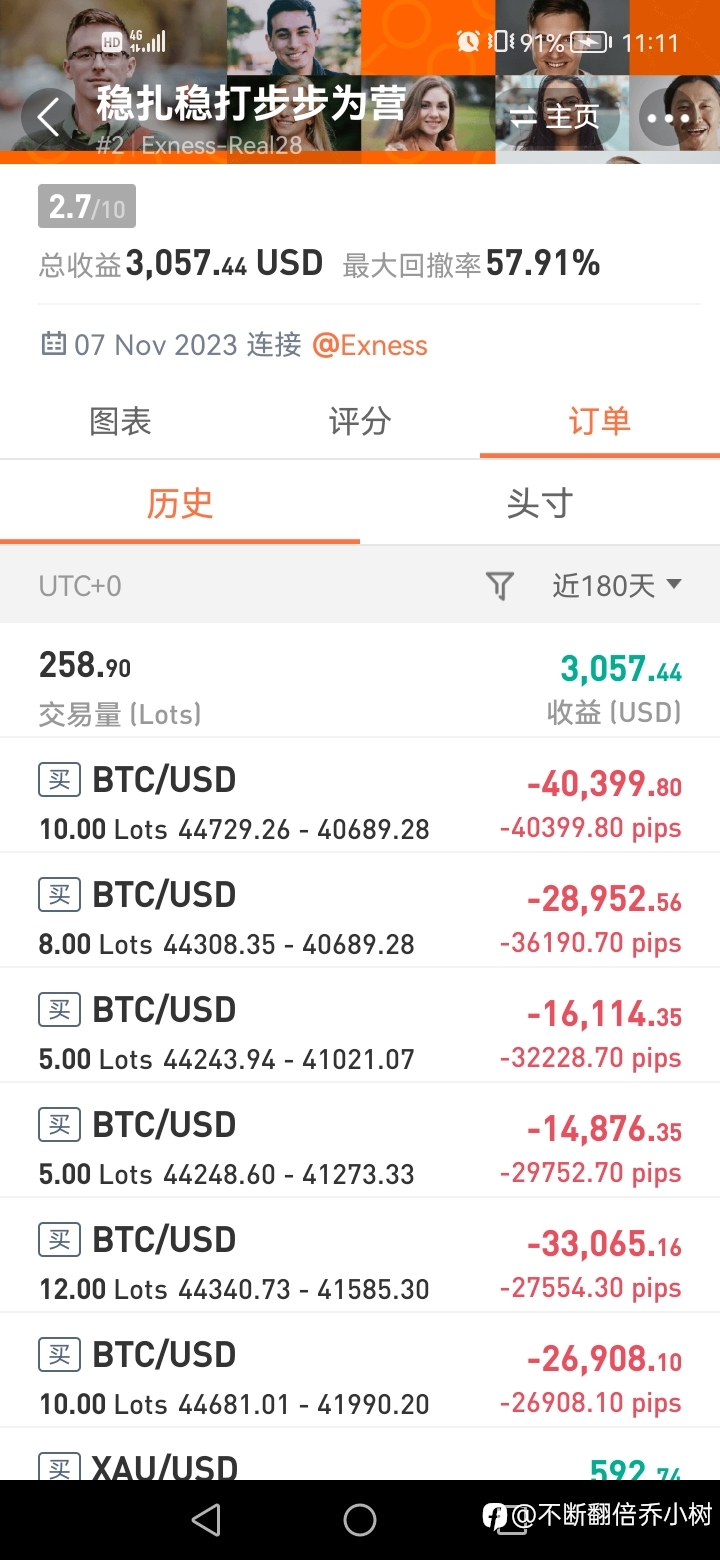Tap the calendar icon beside 07 Nov 2023
The image size is (720, 1560).
(53, 345)
